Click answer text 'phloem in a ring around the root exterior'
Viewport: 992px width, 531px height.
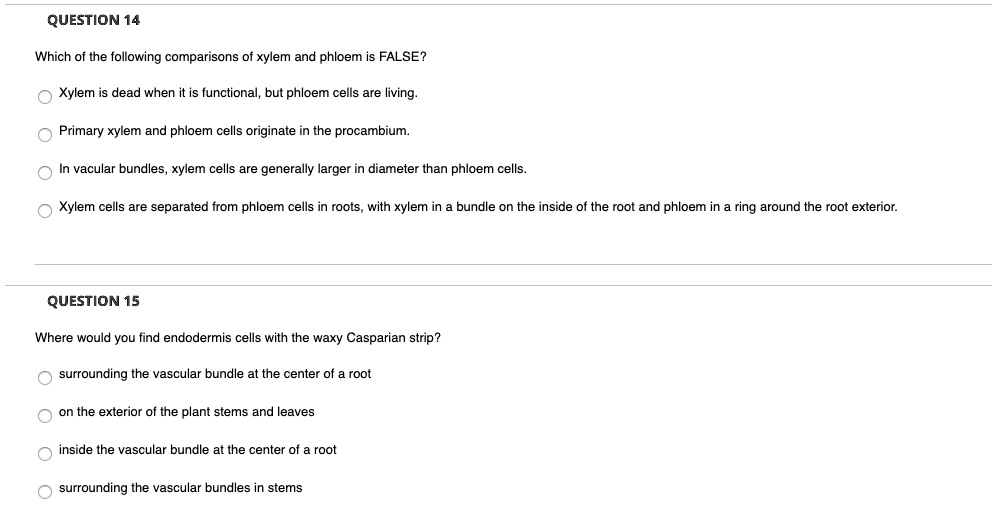pos(780,207)
